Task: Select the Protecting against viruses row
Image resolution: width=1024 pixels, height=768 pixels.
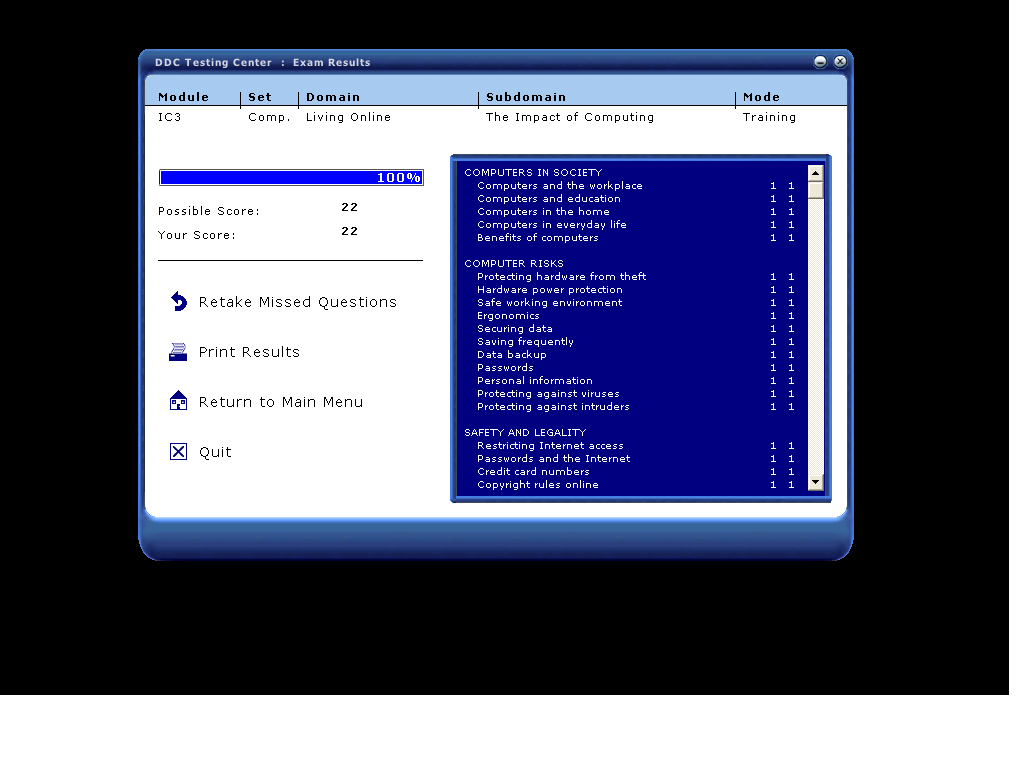Action: coord(635,394)
